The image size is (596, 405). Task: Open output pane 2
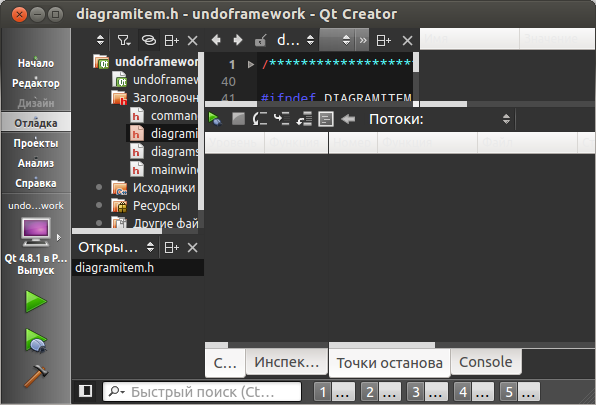point(380,392)
